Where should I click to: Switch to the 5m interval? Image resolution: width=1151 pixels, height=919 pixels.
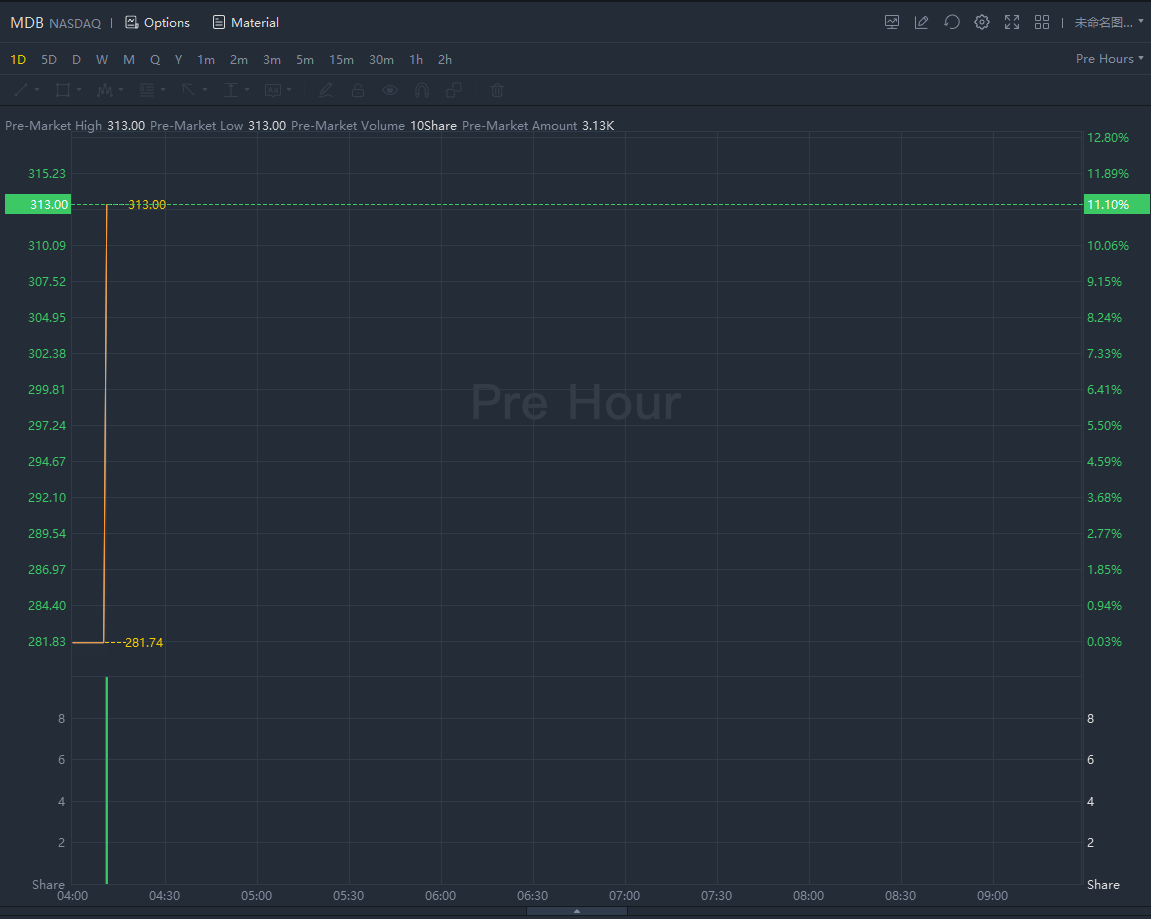[305, 59]
